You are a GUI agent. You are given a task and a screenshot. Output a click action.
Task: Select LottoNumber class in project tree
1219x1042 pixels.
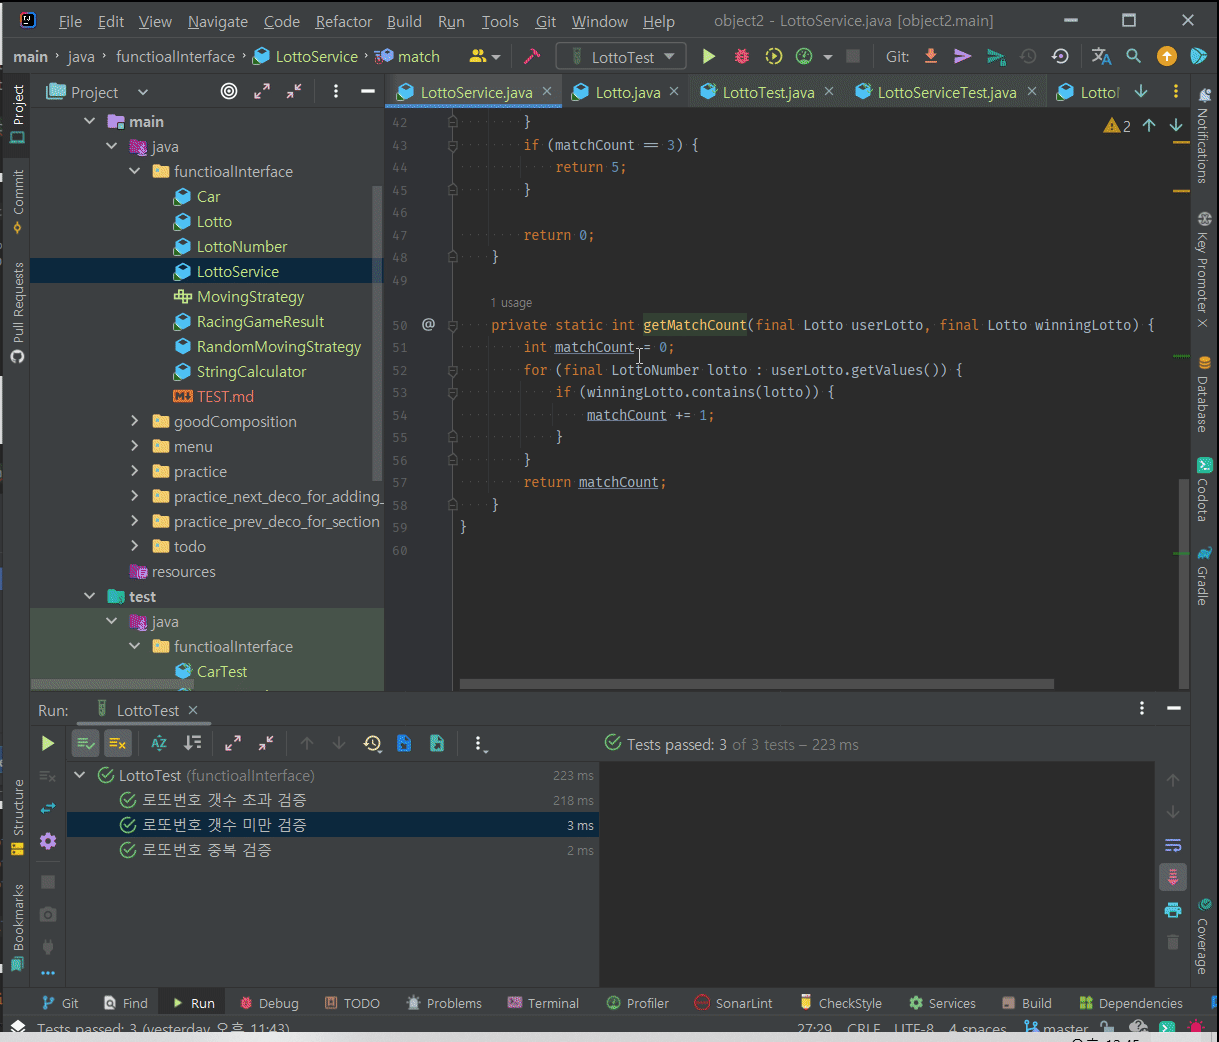tap(242, 246)
